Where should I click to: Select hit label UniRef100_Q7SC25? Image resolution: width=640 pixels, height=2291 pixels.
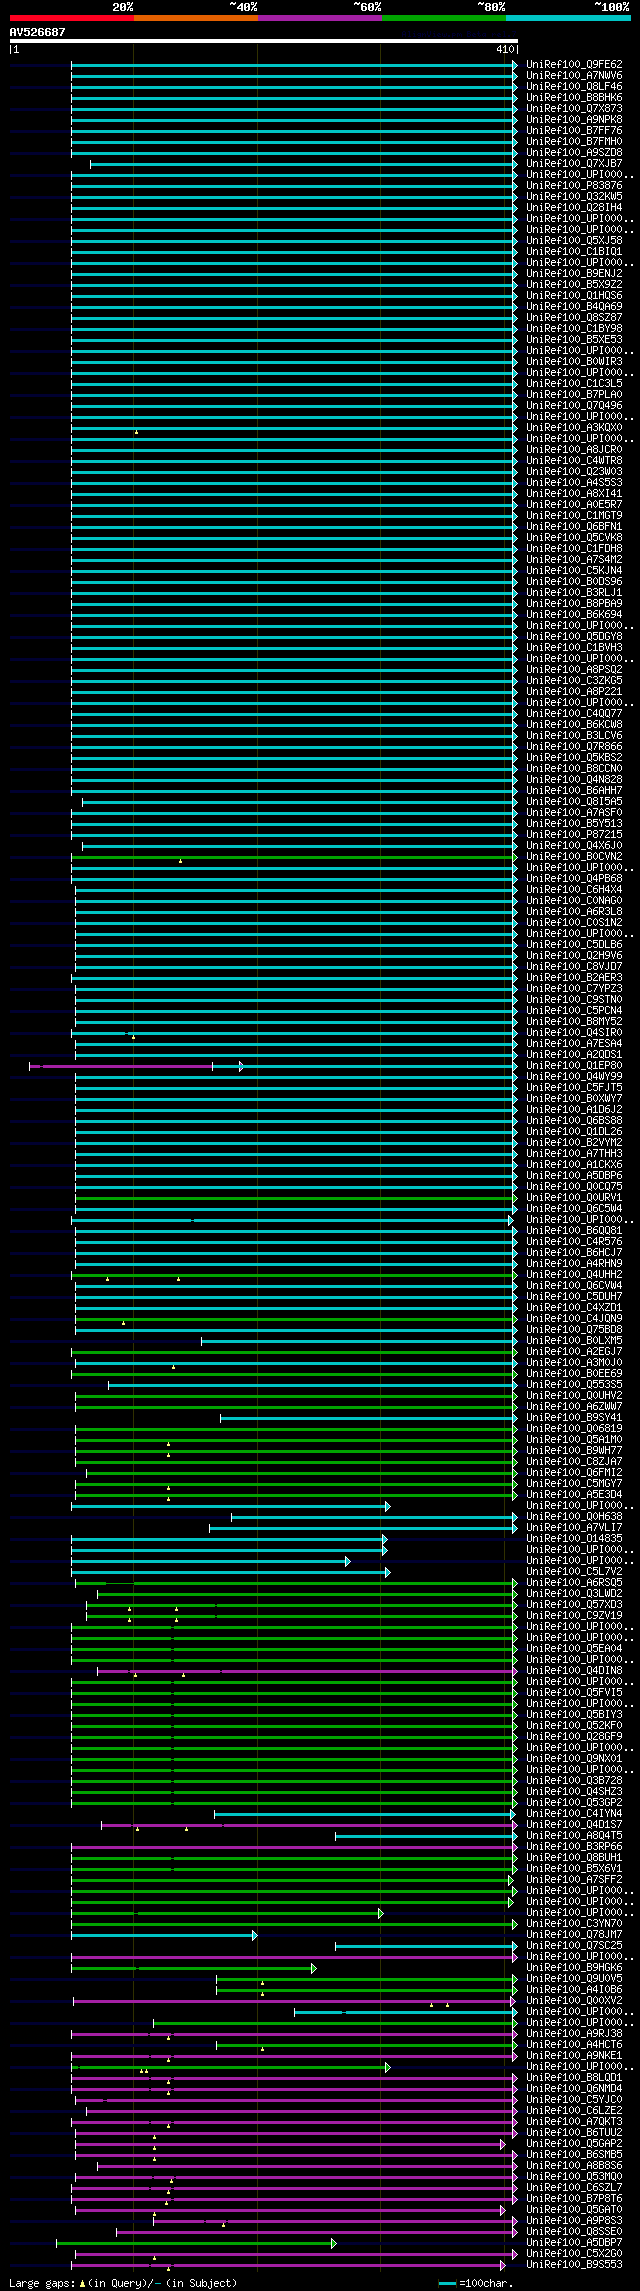(x=574, y=1946)
